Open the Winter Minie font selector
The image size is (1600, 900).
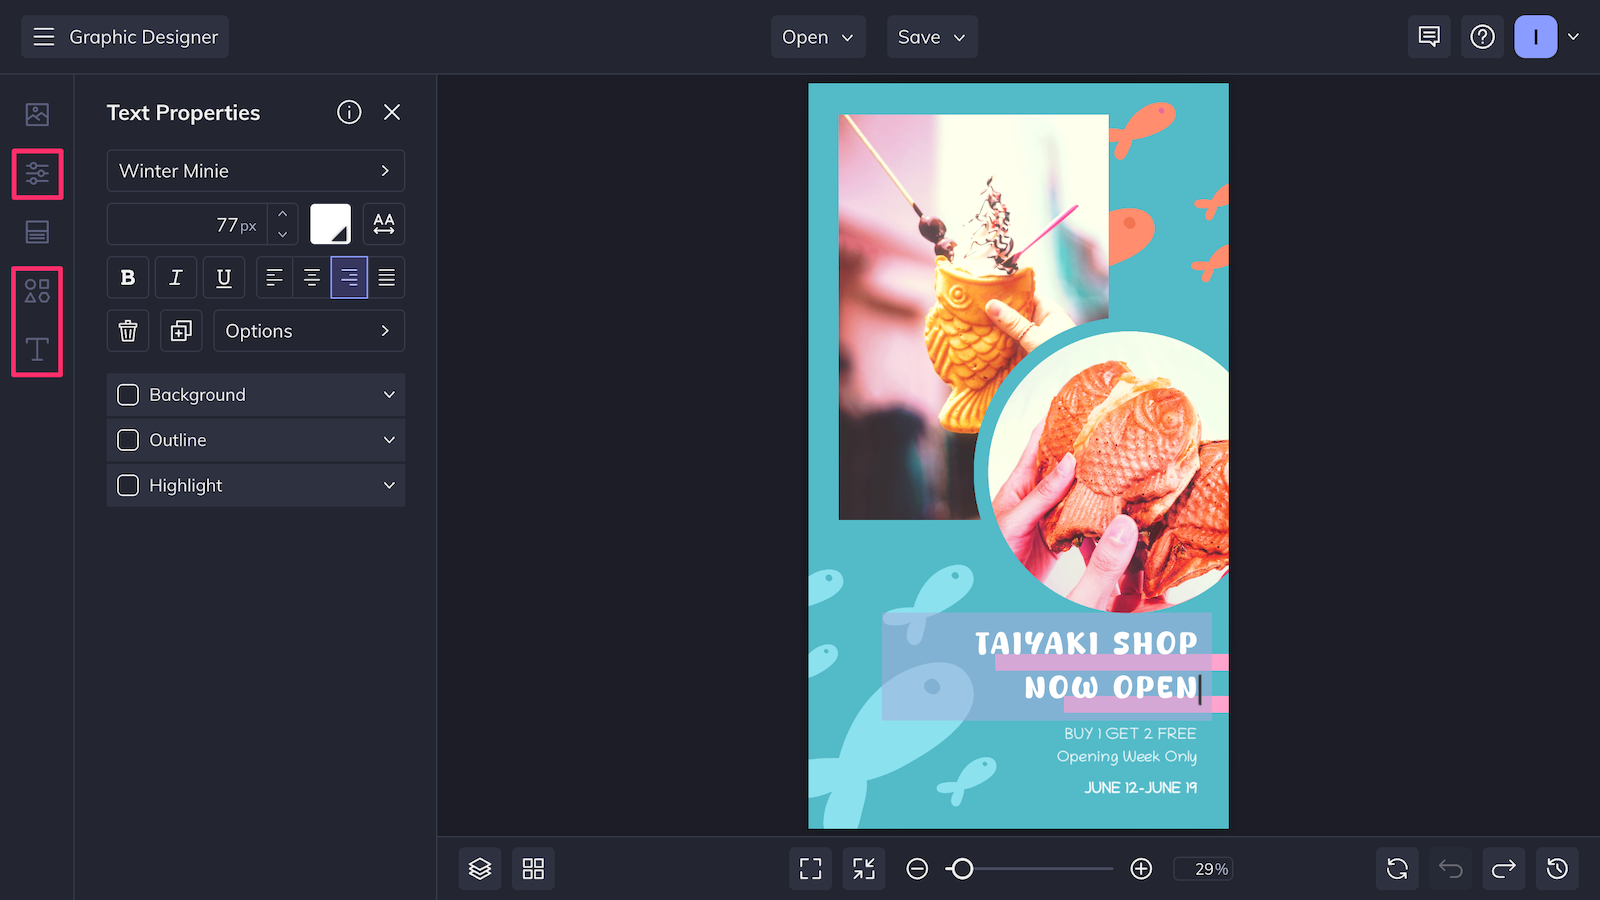[x=255, y=170]
